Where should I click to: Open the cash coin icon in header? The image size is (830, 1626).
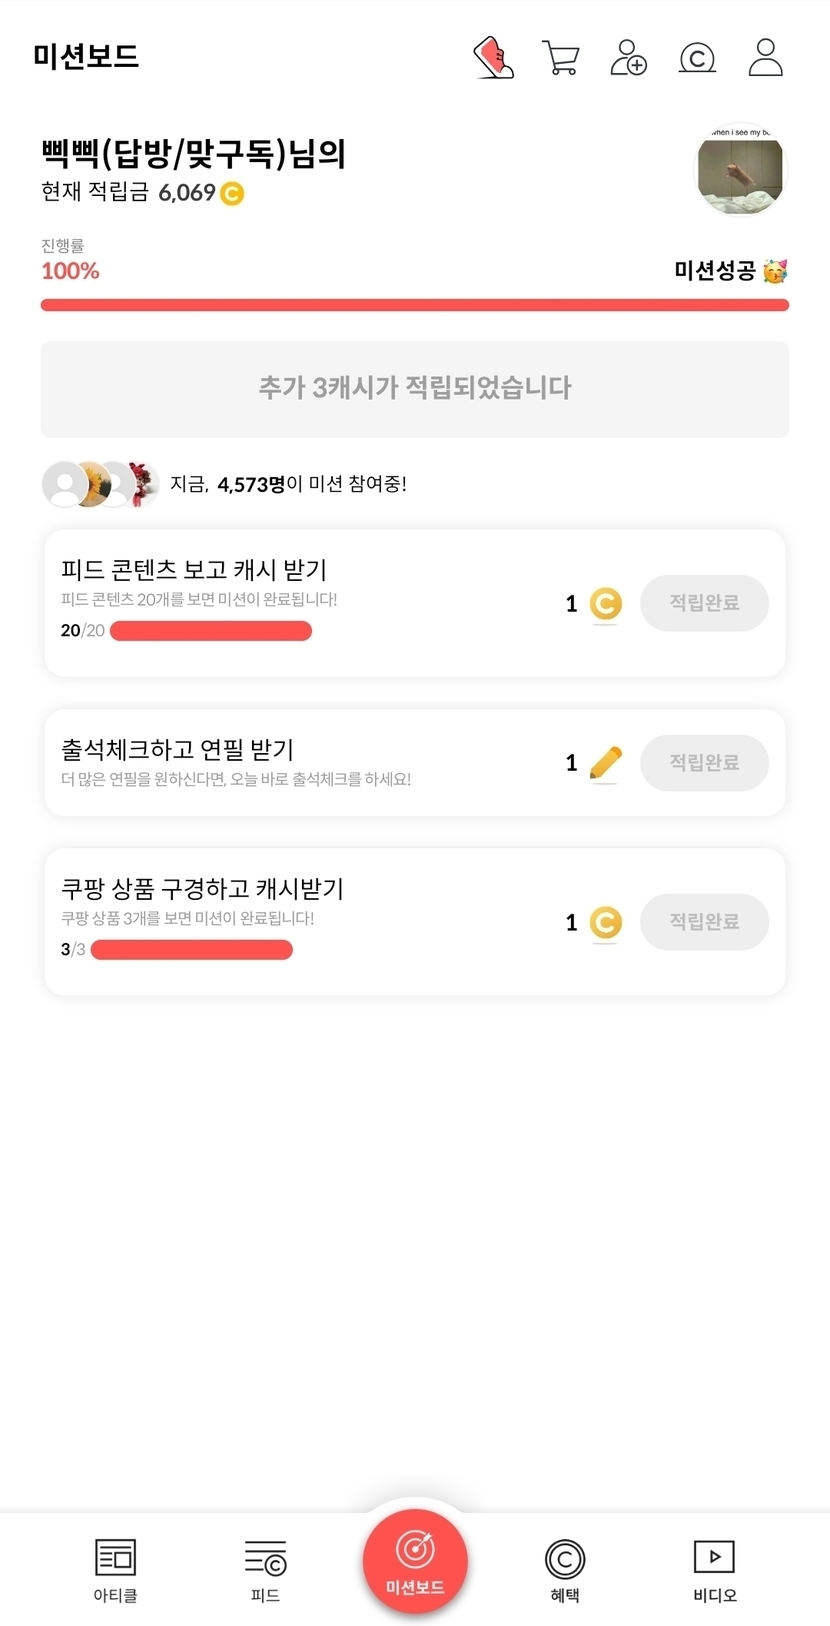[697, 58]
